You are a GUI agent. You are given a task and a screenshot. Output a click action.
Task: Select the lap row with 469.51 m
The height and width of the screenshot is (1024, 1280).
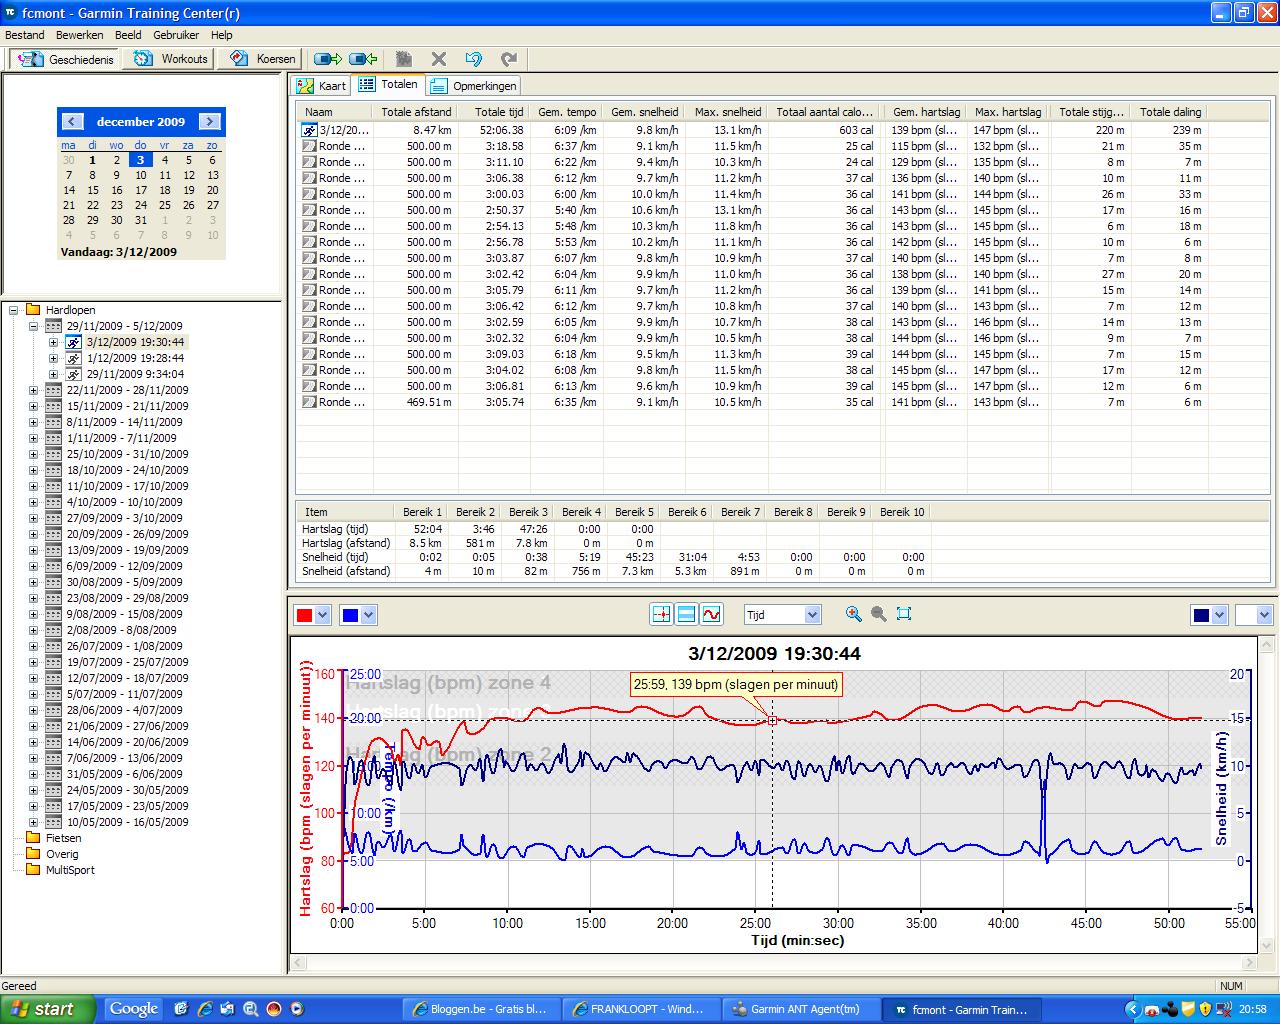pyautogui.click(x=753, y=402)
